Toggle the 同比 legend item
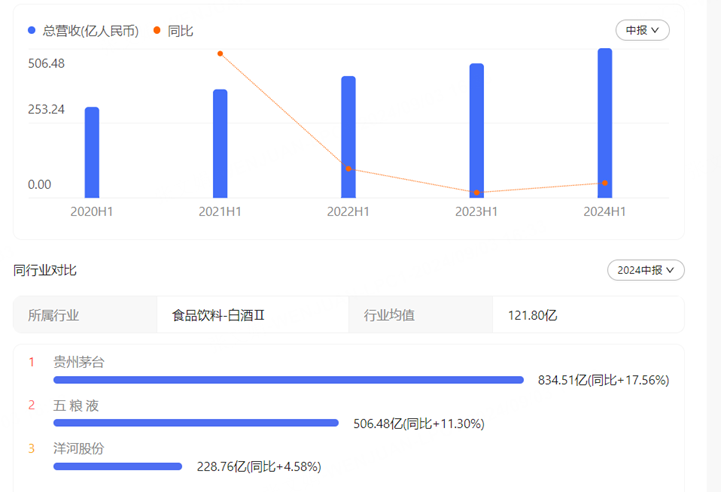 [x=173, y=31]
